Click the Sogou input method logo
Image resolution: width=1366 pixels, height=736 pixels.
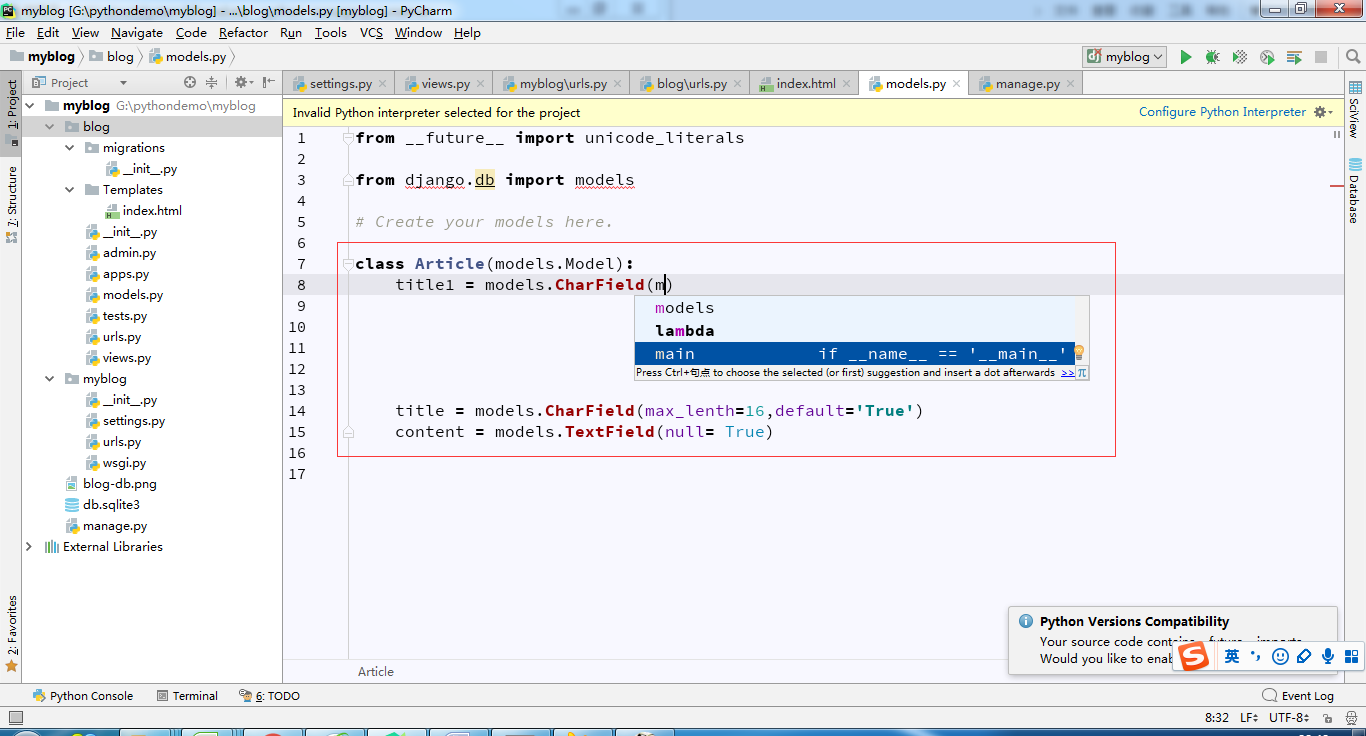(x=1193, y=656)
